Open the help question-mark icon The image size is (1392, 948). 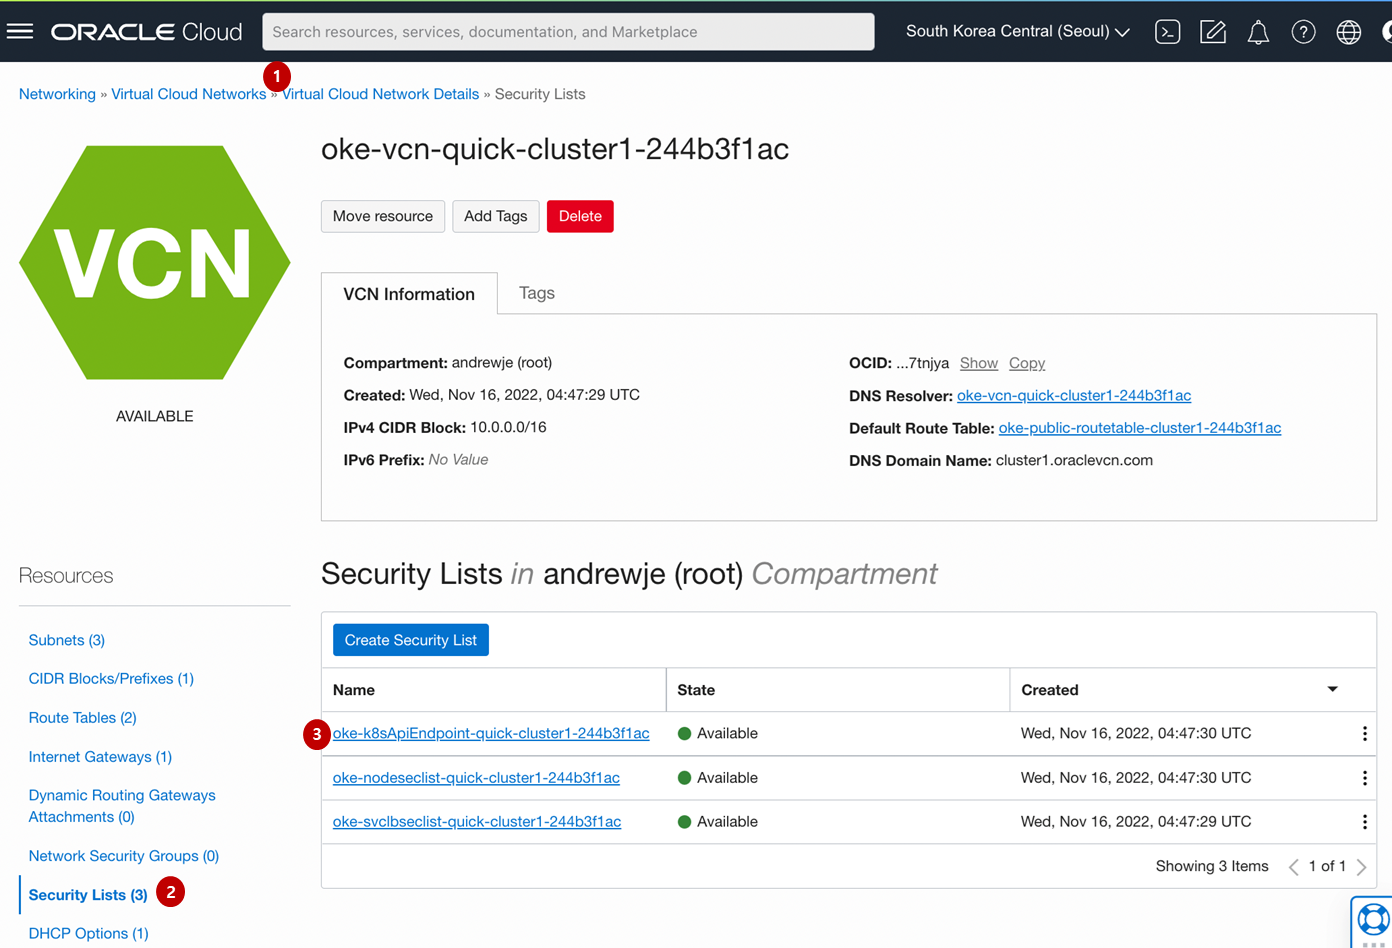point(1303,32)
